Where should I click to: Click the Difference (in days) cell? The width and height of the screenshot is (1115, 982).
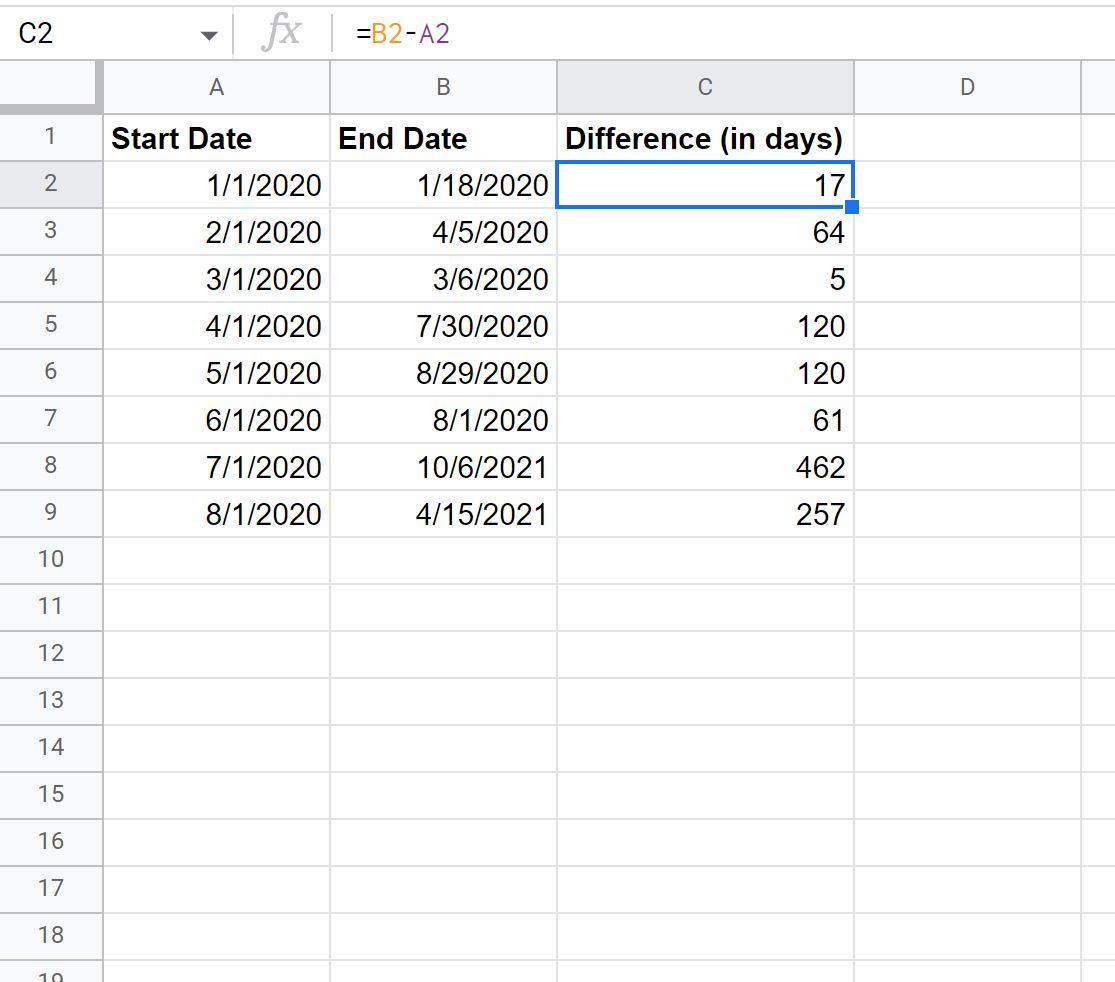(705, 138)
